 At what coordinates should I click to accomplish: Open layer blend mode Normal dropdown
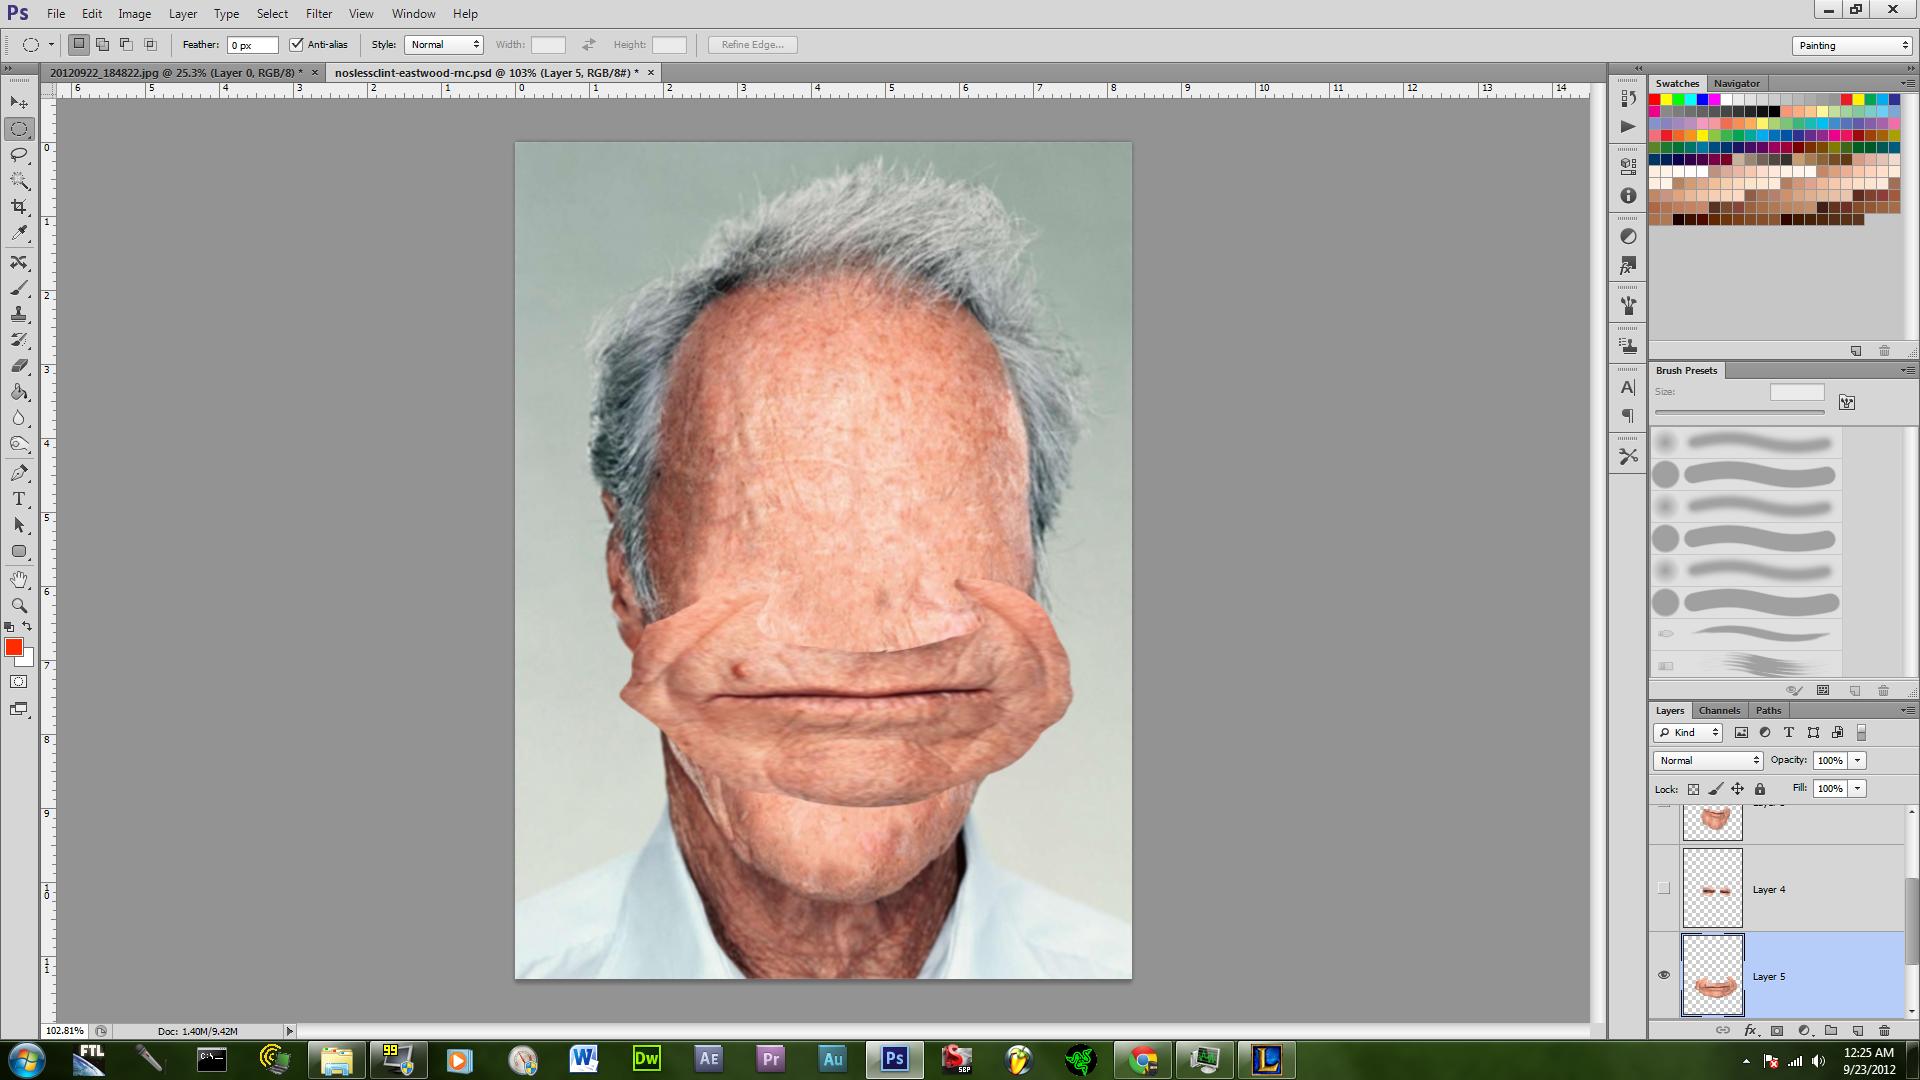(x=1708, y=761)
